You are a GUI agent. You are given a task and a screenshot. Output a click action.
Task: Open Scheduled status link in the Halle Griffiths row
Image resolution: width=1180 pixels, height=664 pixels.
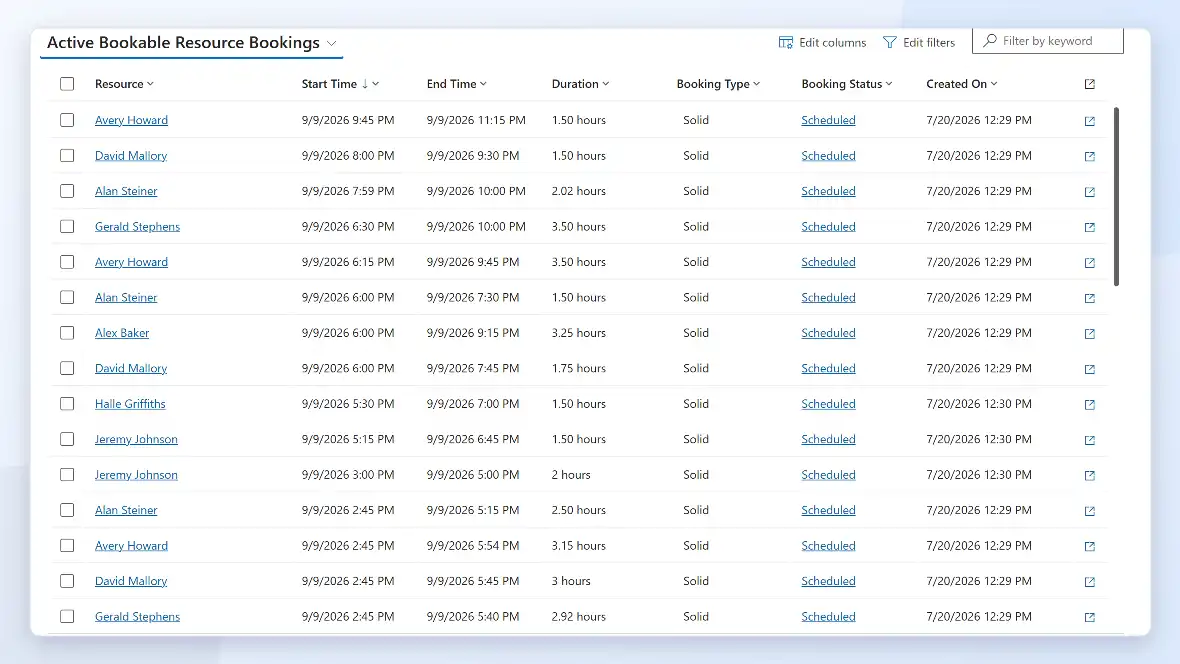coord(828,404)
